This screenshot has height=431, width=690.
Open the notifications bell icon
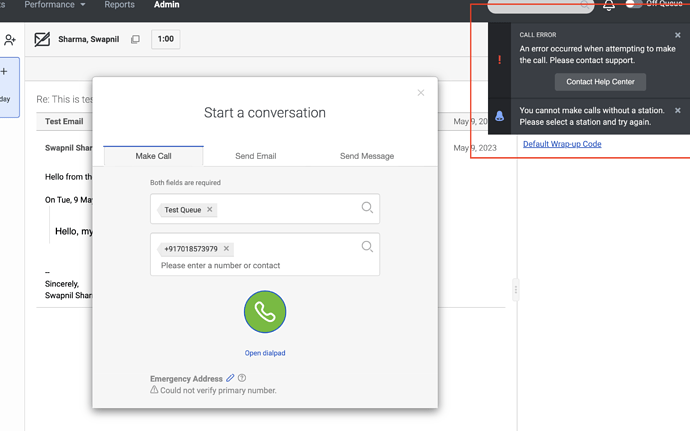(609, 5)
